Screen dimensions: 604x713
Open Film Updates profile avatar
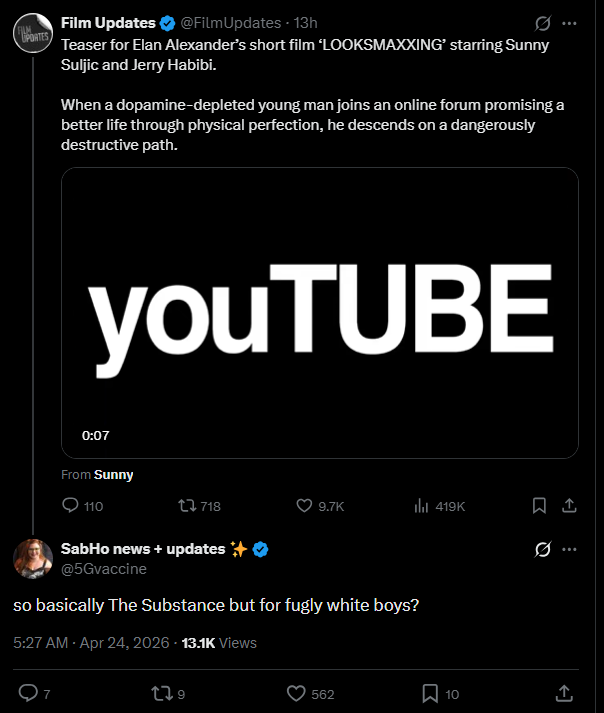pos(32,34)
